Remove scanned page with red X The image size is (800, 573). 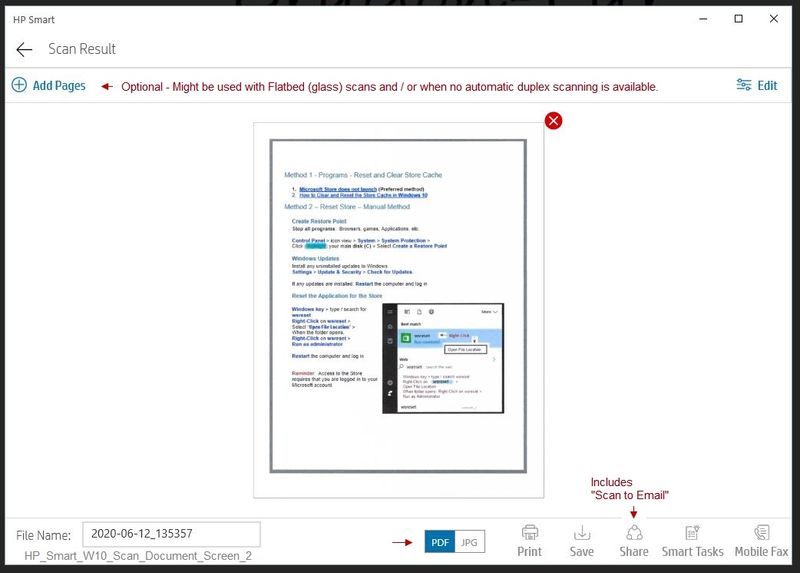pos(554,121)
